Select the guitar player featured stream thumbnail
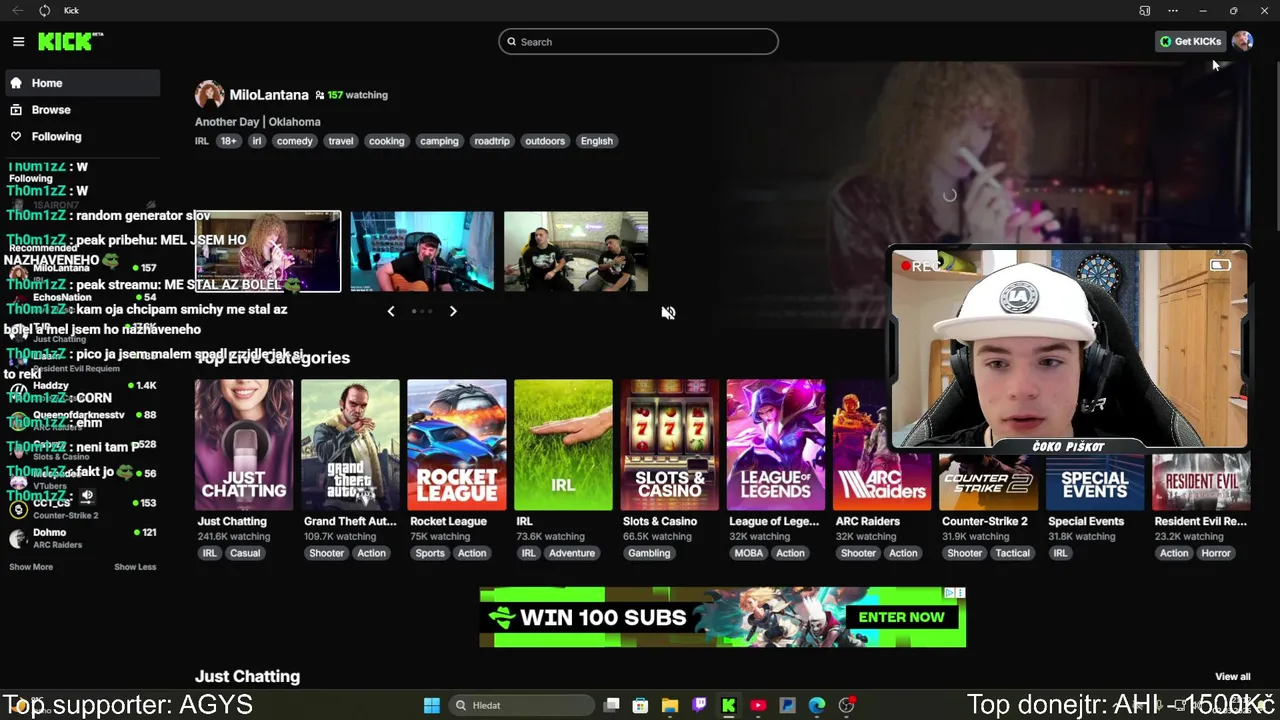This screenshot has width=1280, height=720. 422,251
